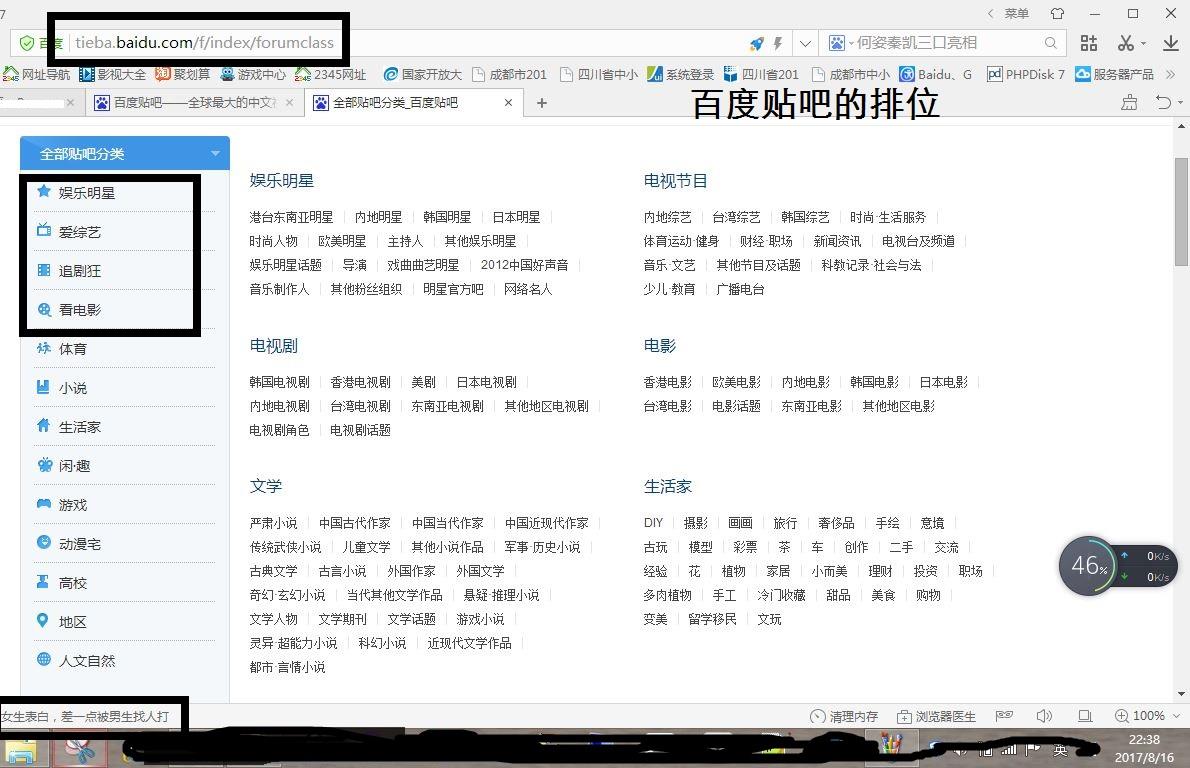This screenshot has width=1190, height=768.
Task: Open the 体育 sidebar category
Action: coord(73,348)
